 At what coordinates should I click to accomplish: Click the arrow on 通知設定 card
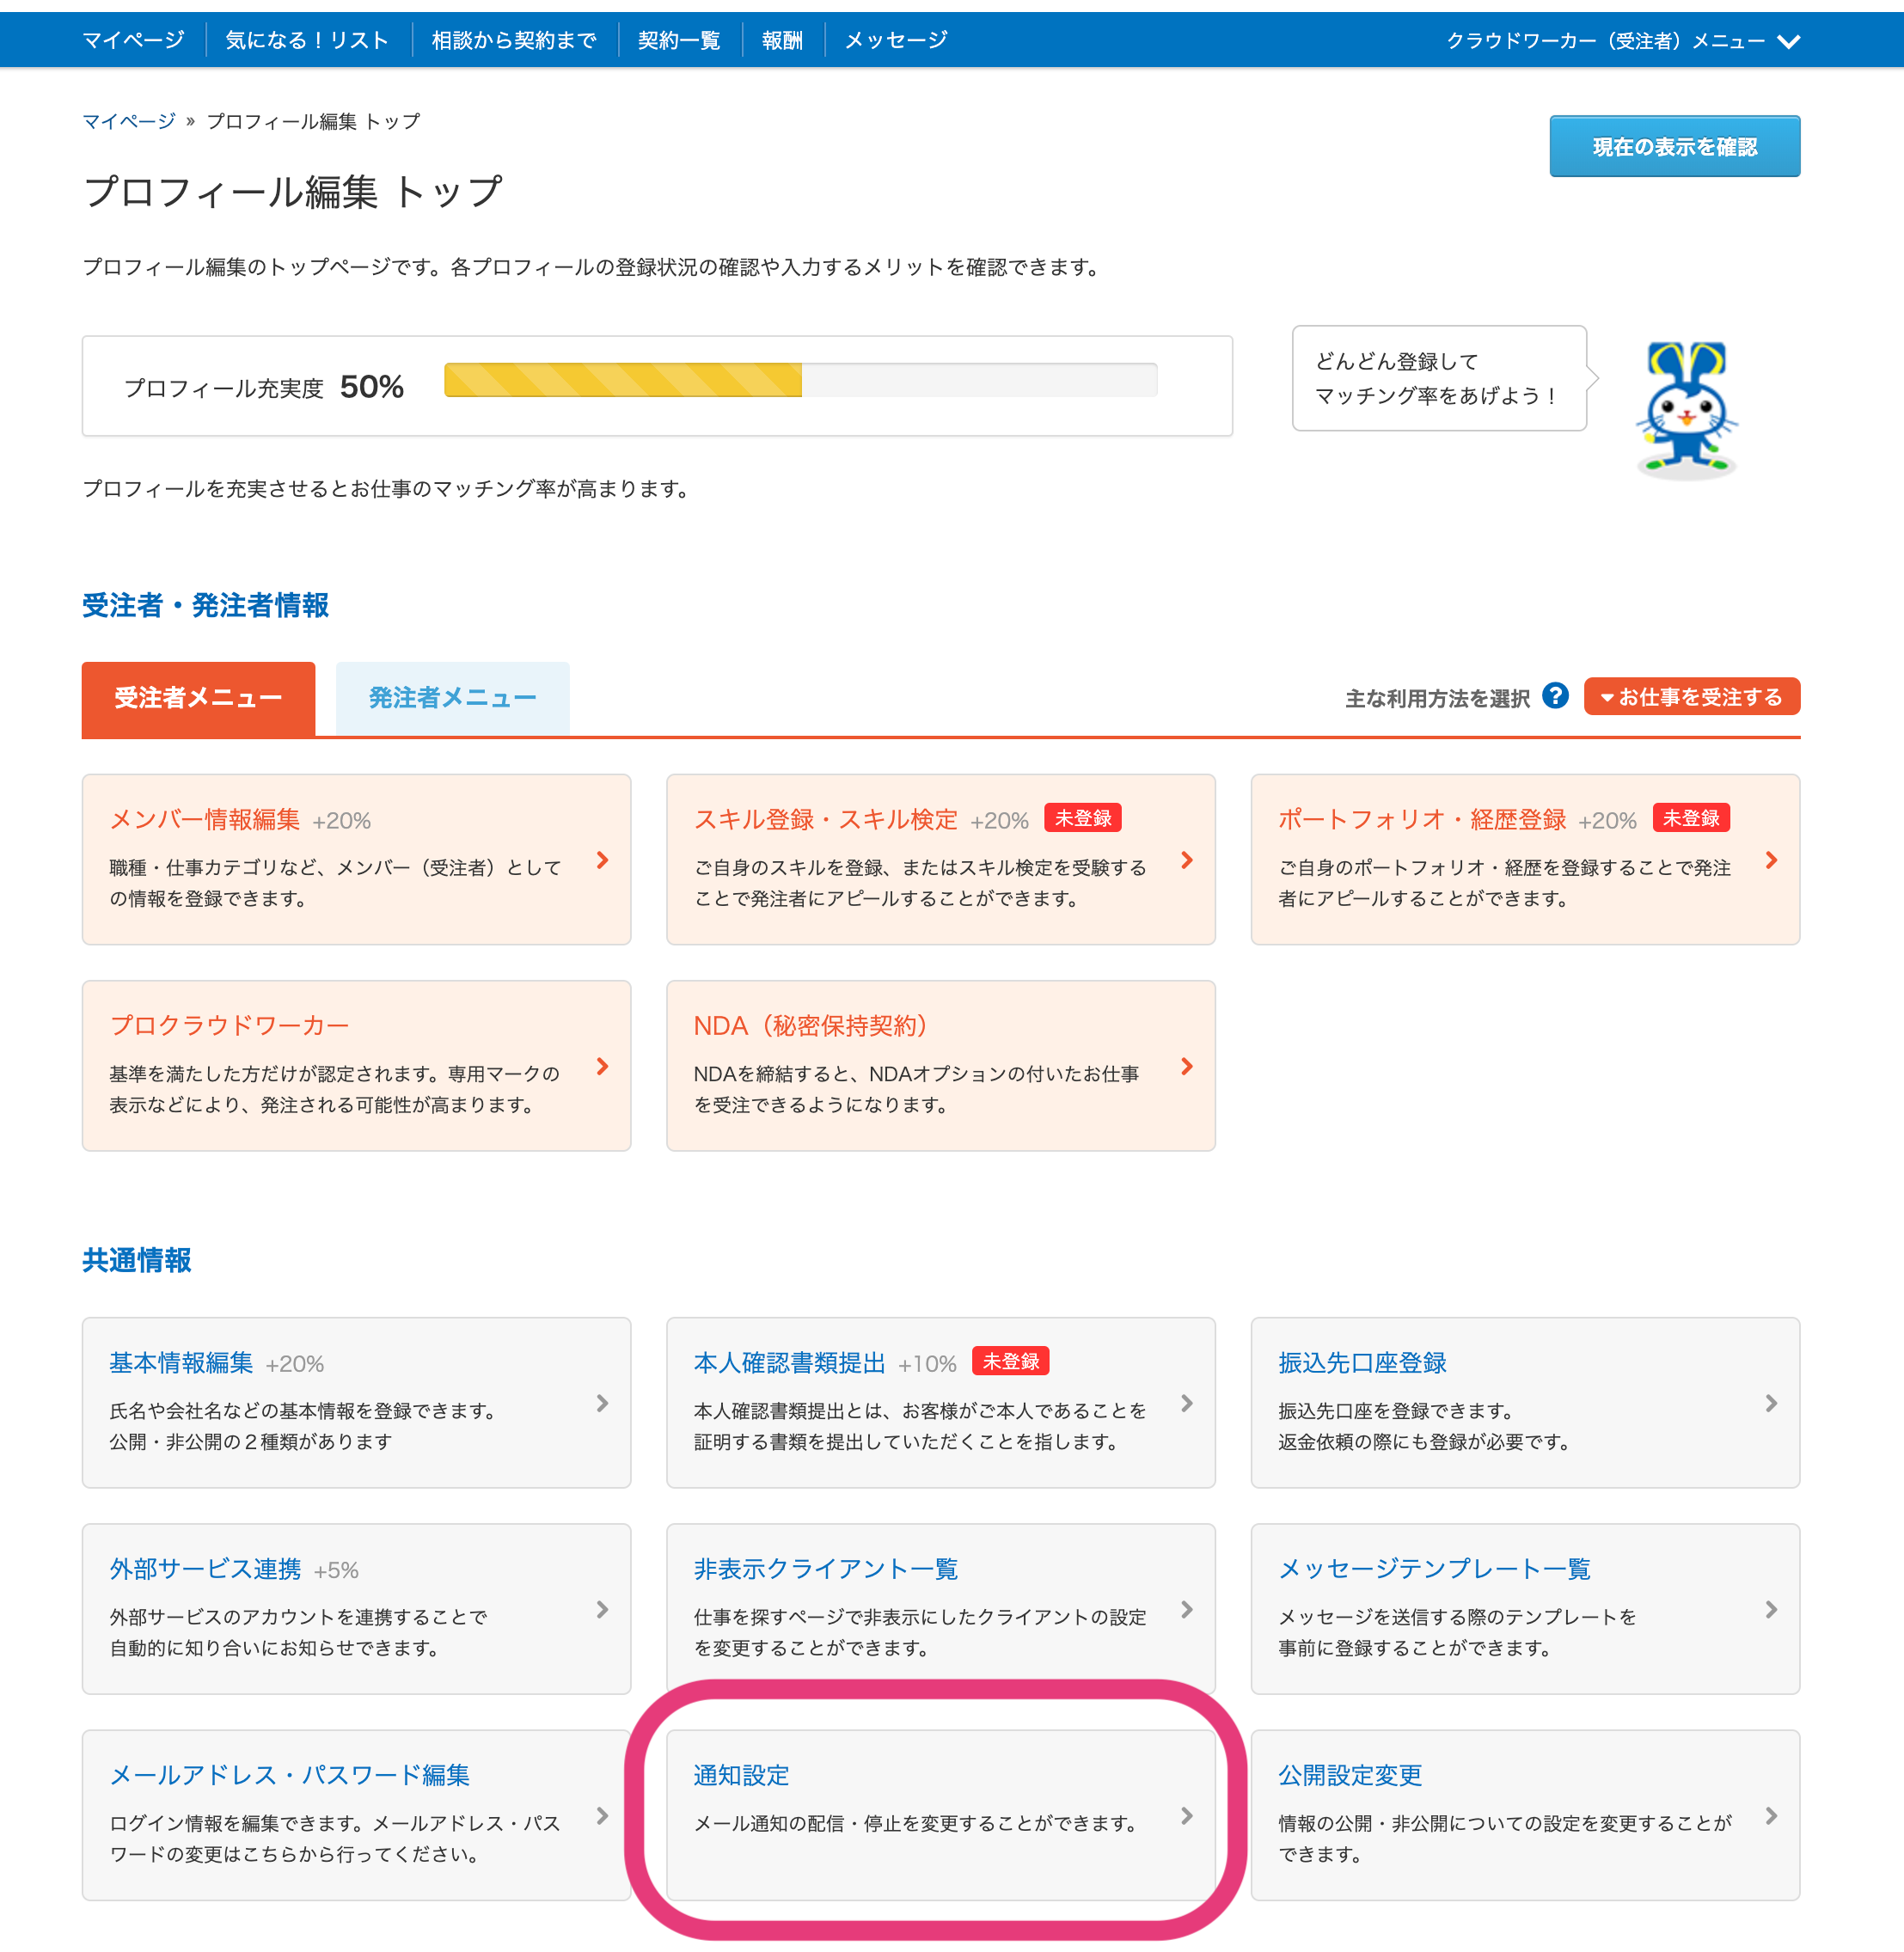tap(1187, 1815)
